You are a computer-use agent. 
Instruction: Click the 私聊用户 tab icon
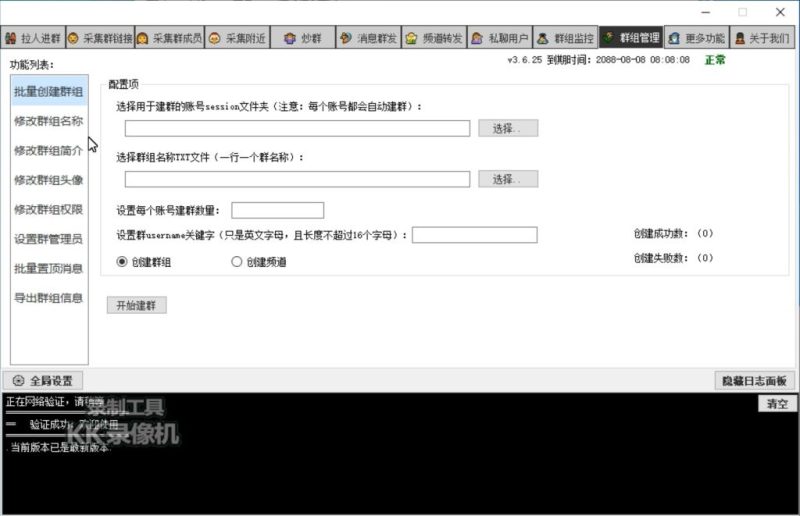point(477,38)
